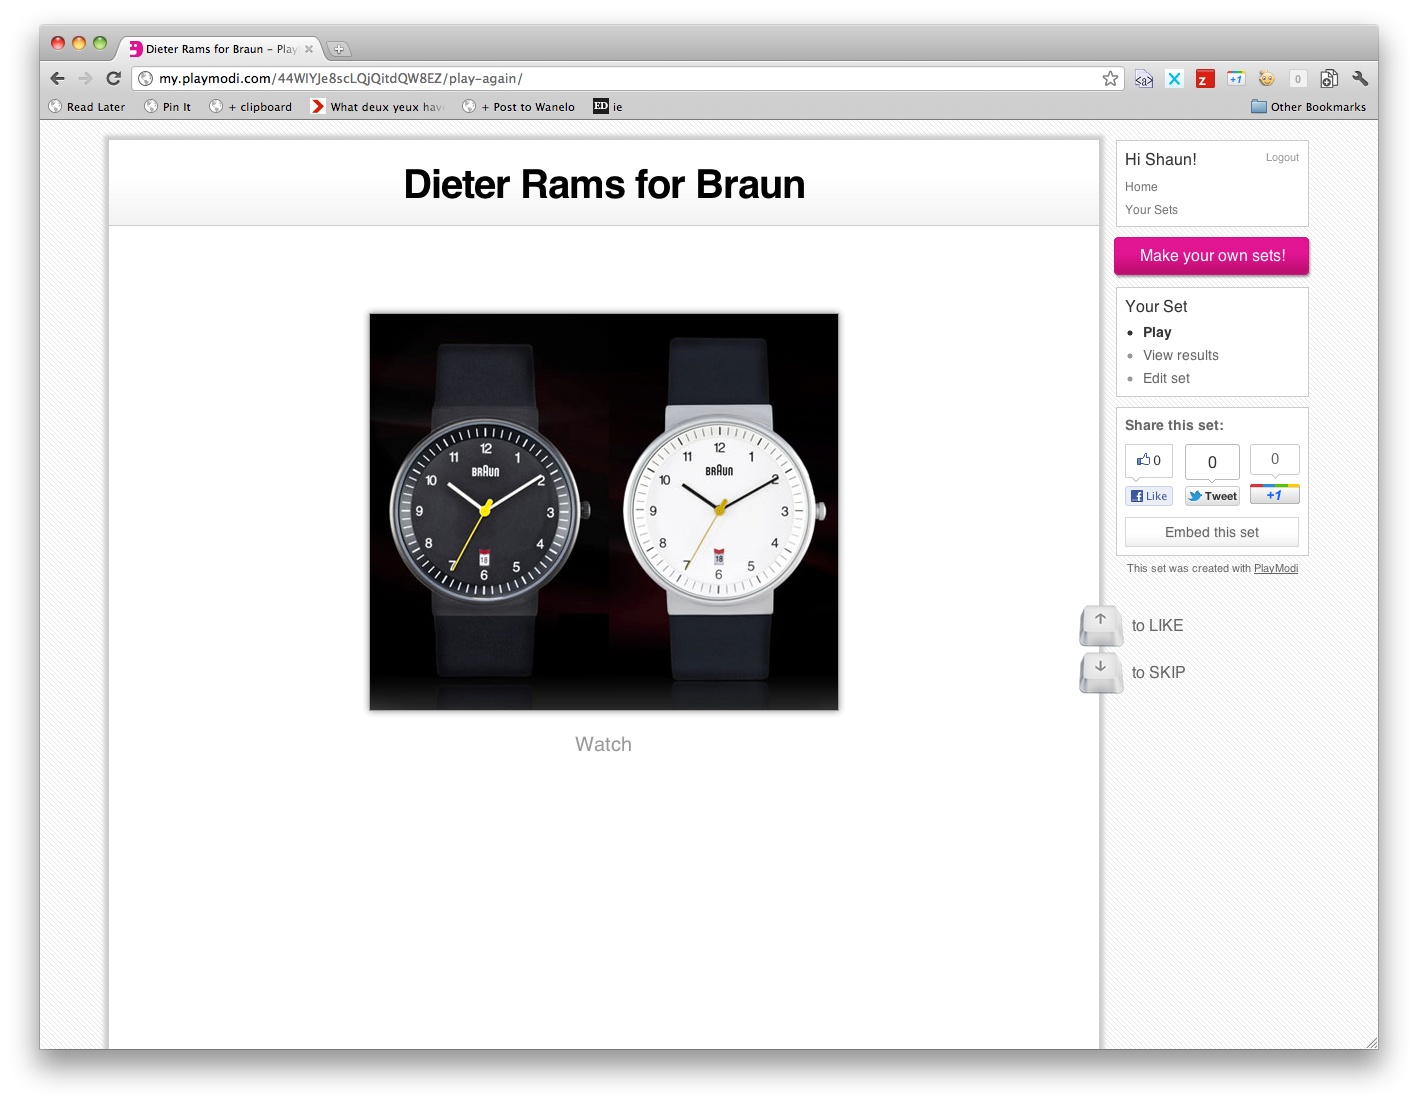Click the down arrow key to SKIP
The height and width of the screenshot is (1104, 1418).
click(x=1101, y=672)
